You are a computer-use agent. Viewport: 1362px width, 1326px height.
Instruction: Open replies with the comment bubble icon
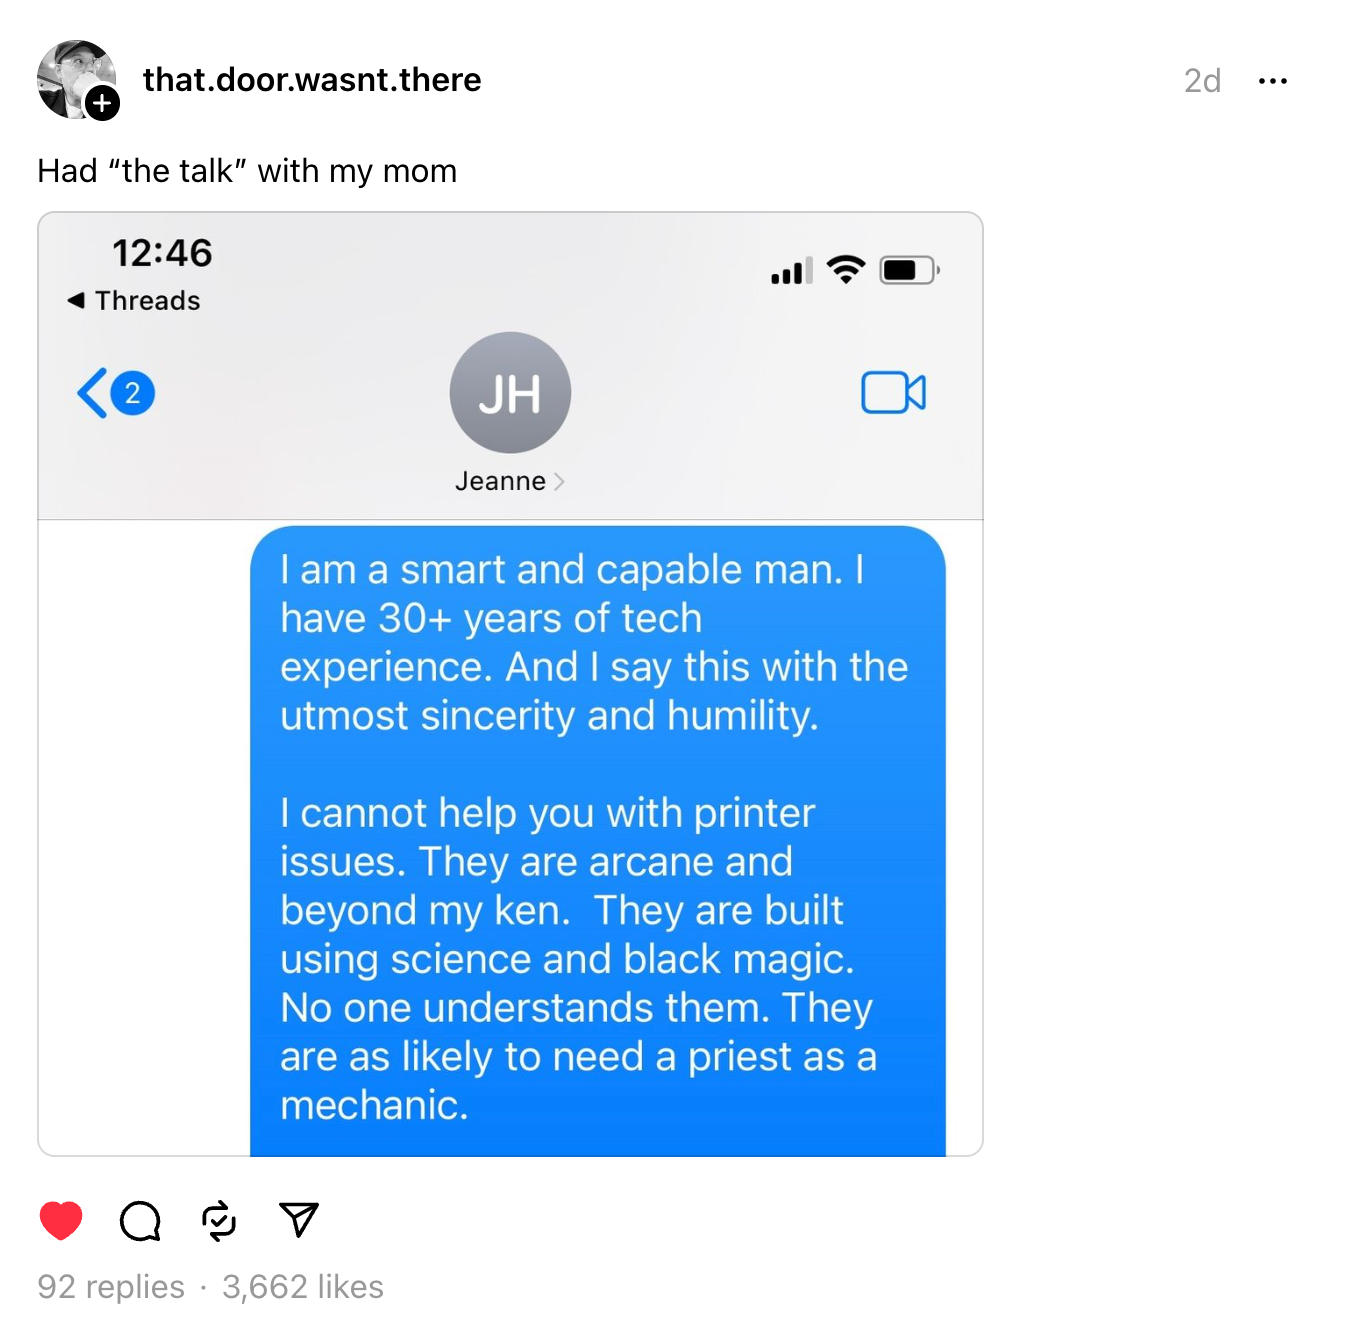[x=140, y=1220]
